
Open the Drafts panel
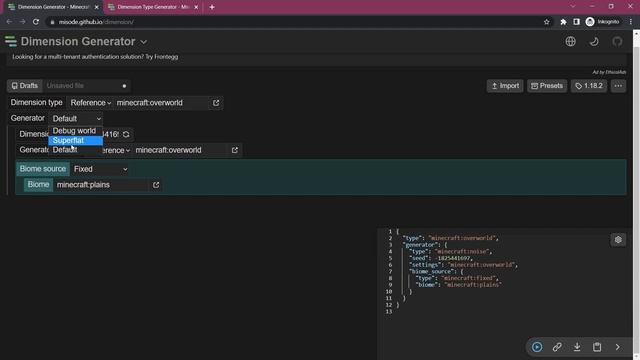coord(24,86)
